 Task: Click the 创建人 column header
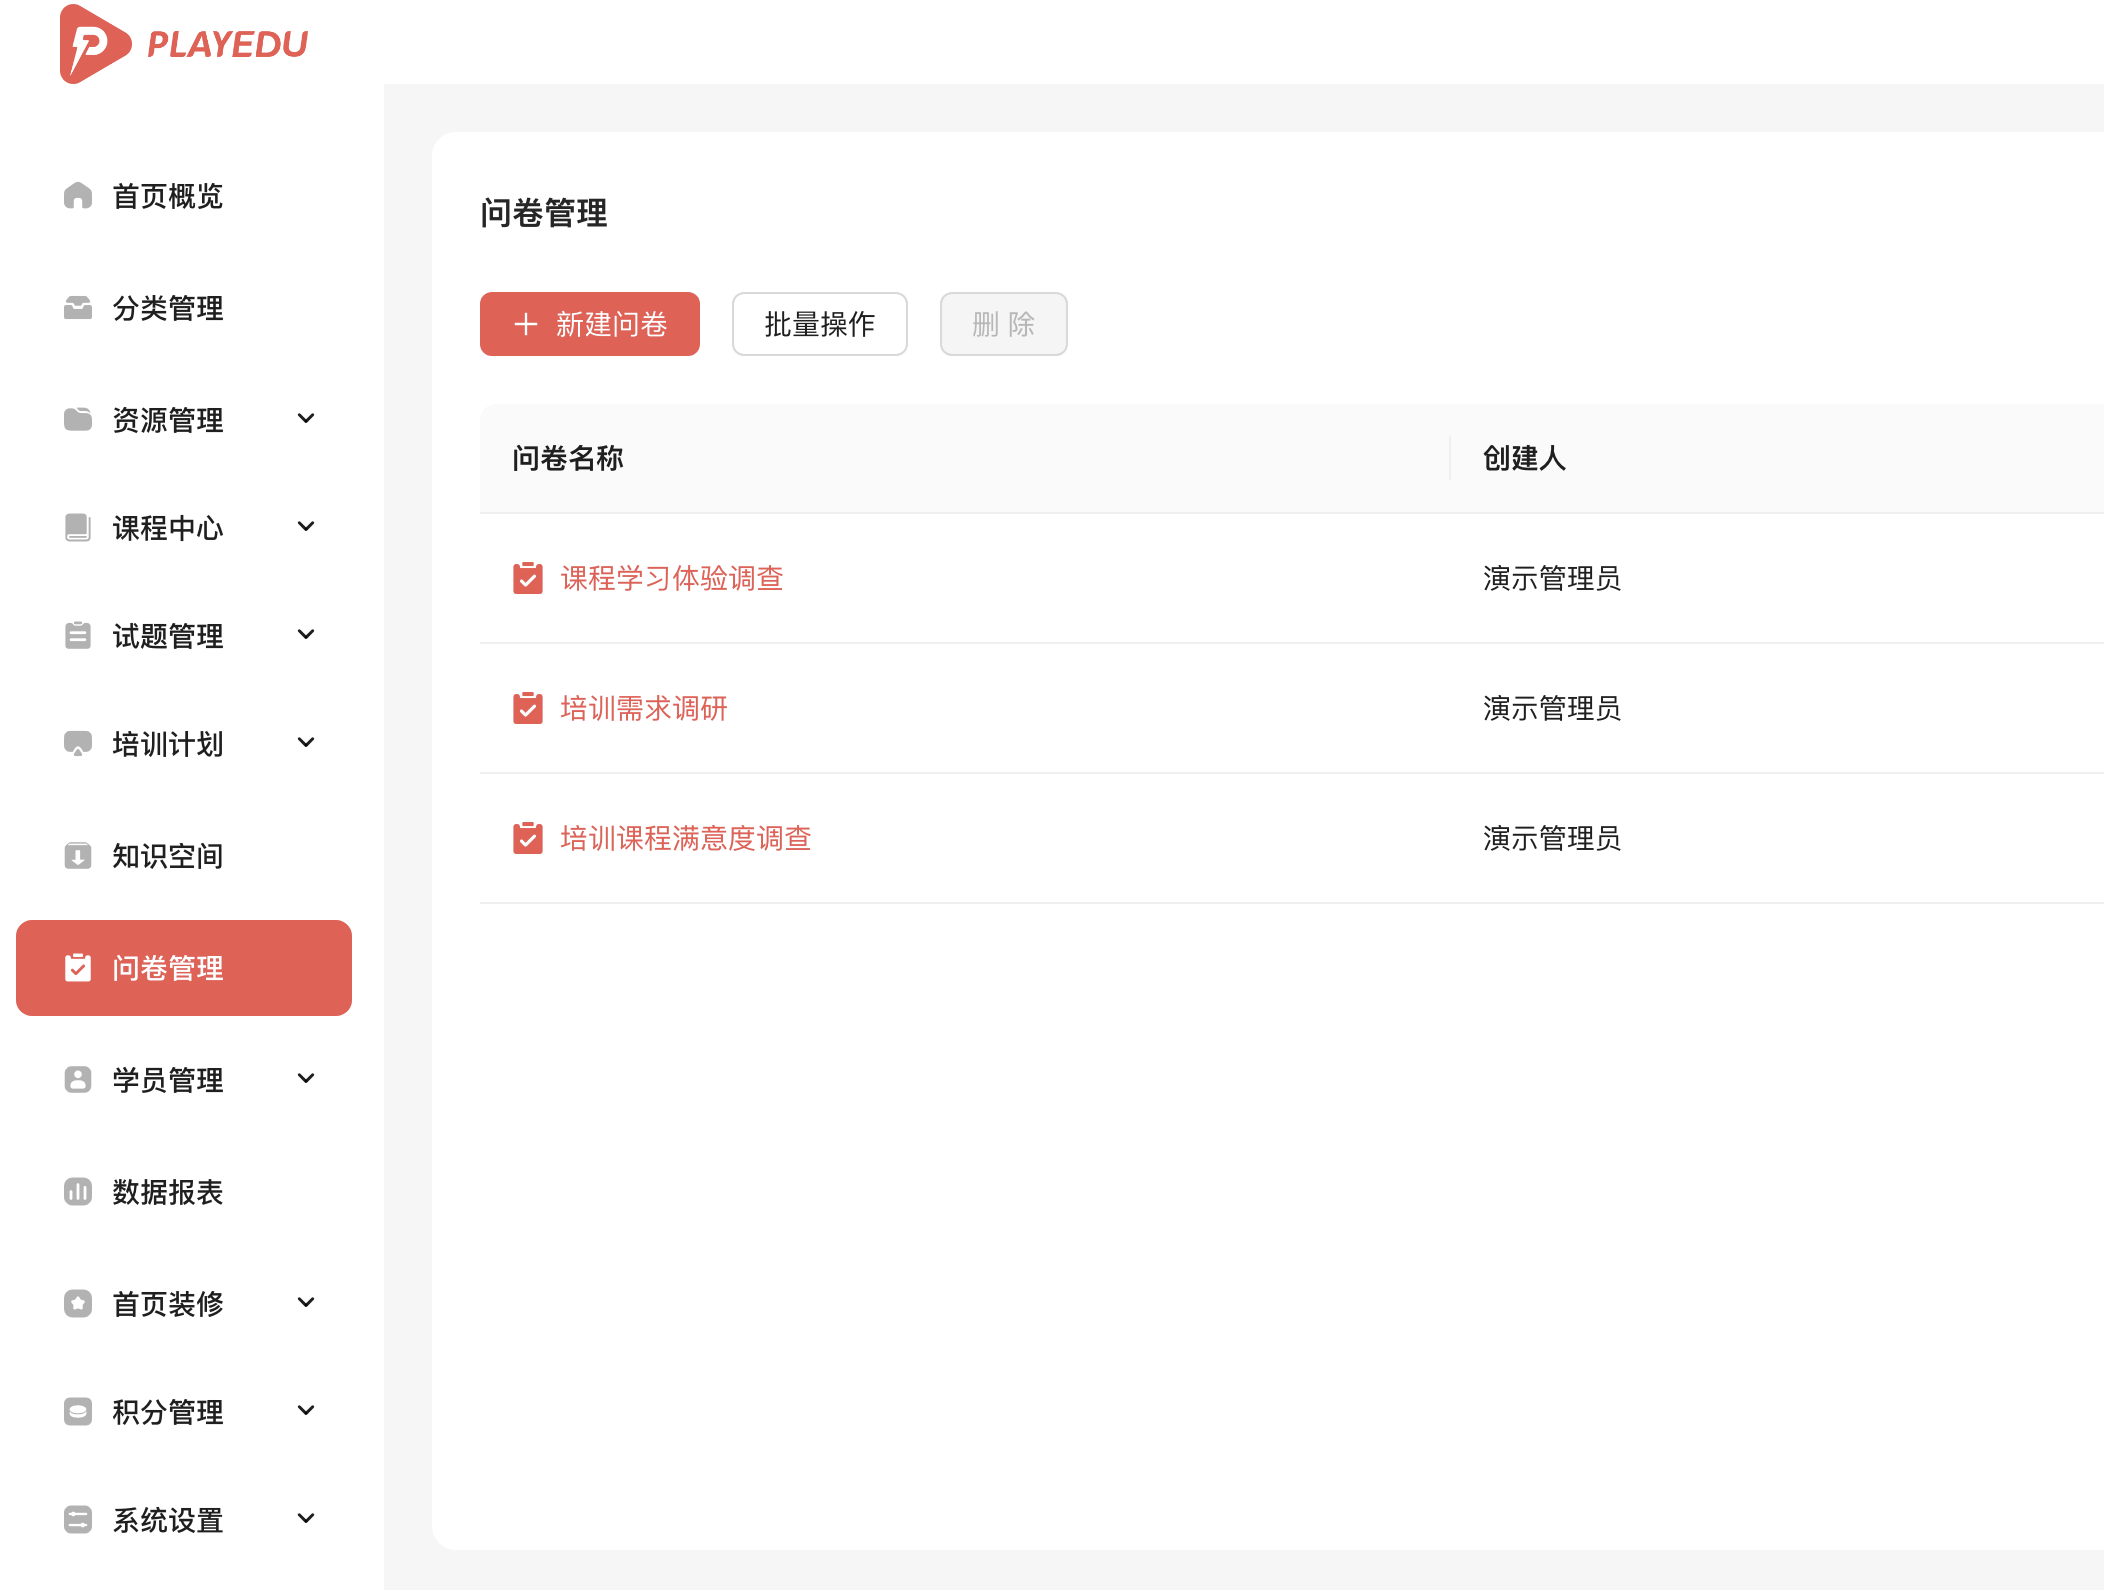[1524, 458]
